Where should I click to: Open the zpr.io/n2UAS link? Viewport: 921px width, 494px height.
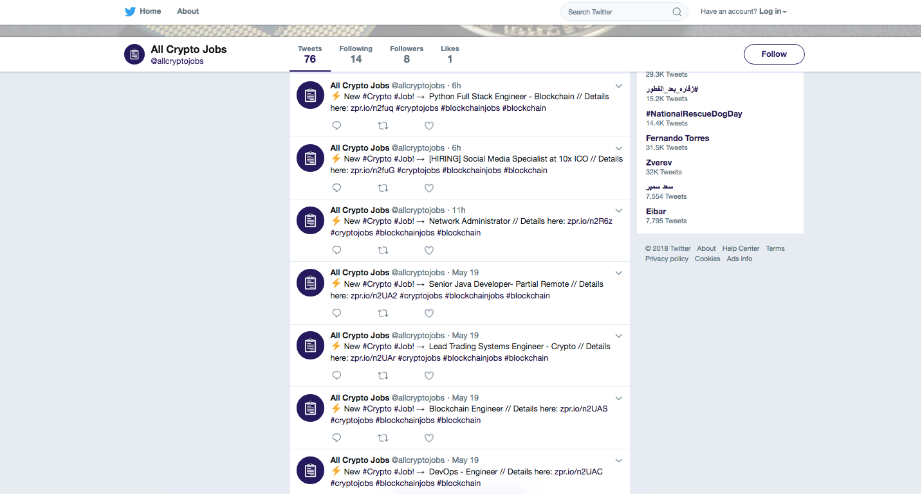[x=584, y=409]
